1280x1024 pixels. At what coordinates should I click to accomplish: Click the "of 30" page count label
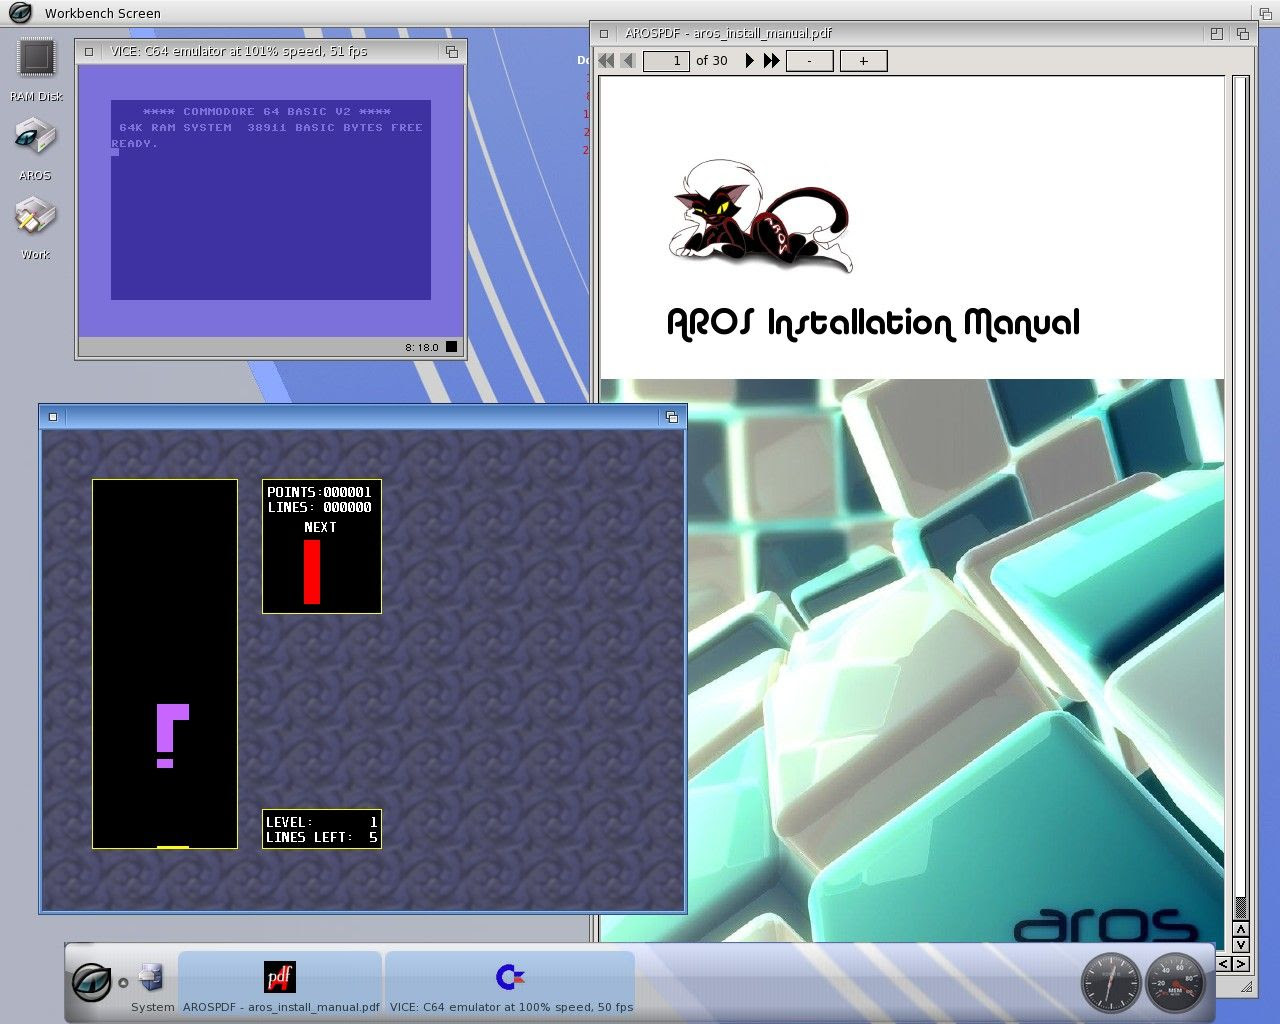[712, 61]
